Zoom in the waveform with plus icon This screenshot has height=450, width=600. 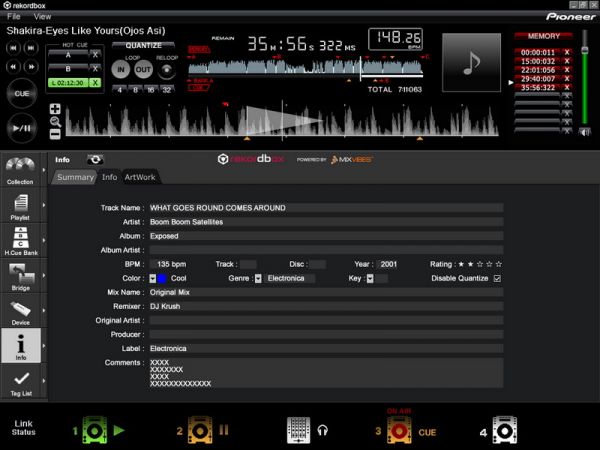coord(55,109)
